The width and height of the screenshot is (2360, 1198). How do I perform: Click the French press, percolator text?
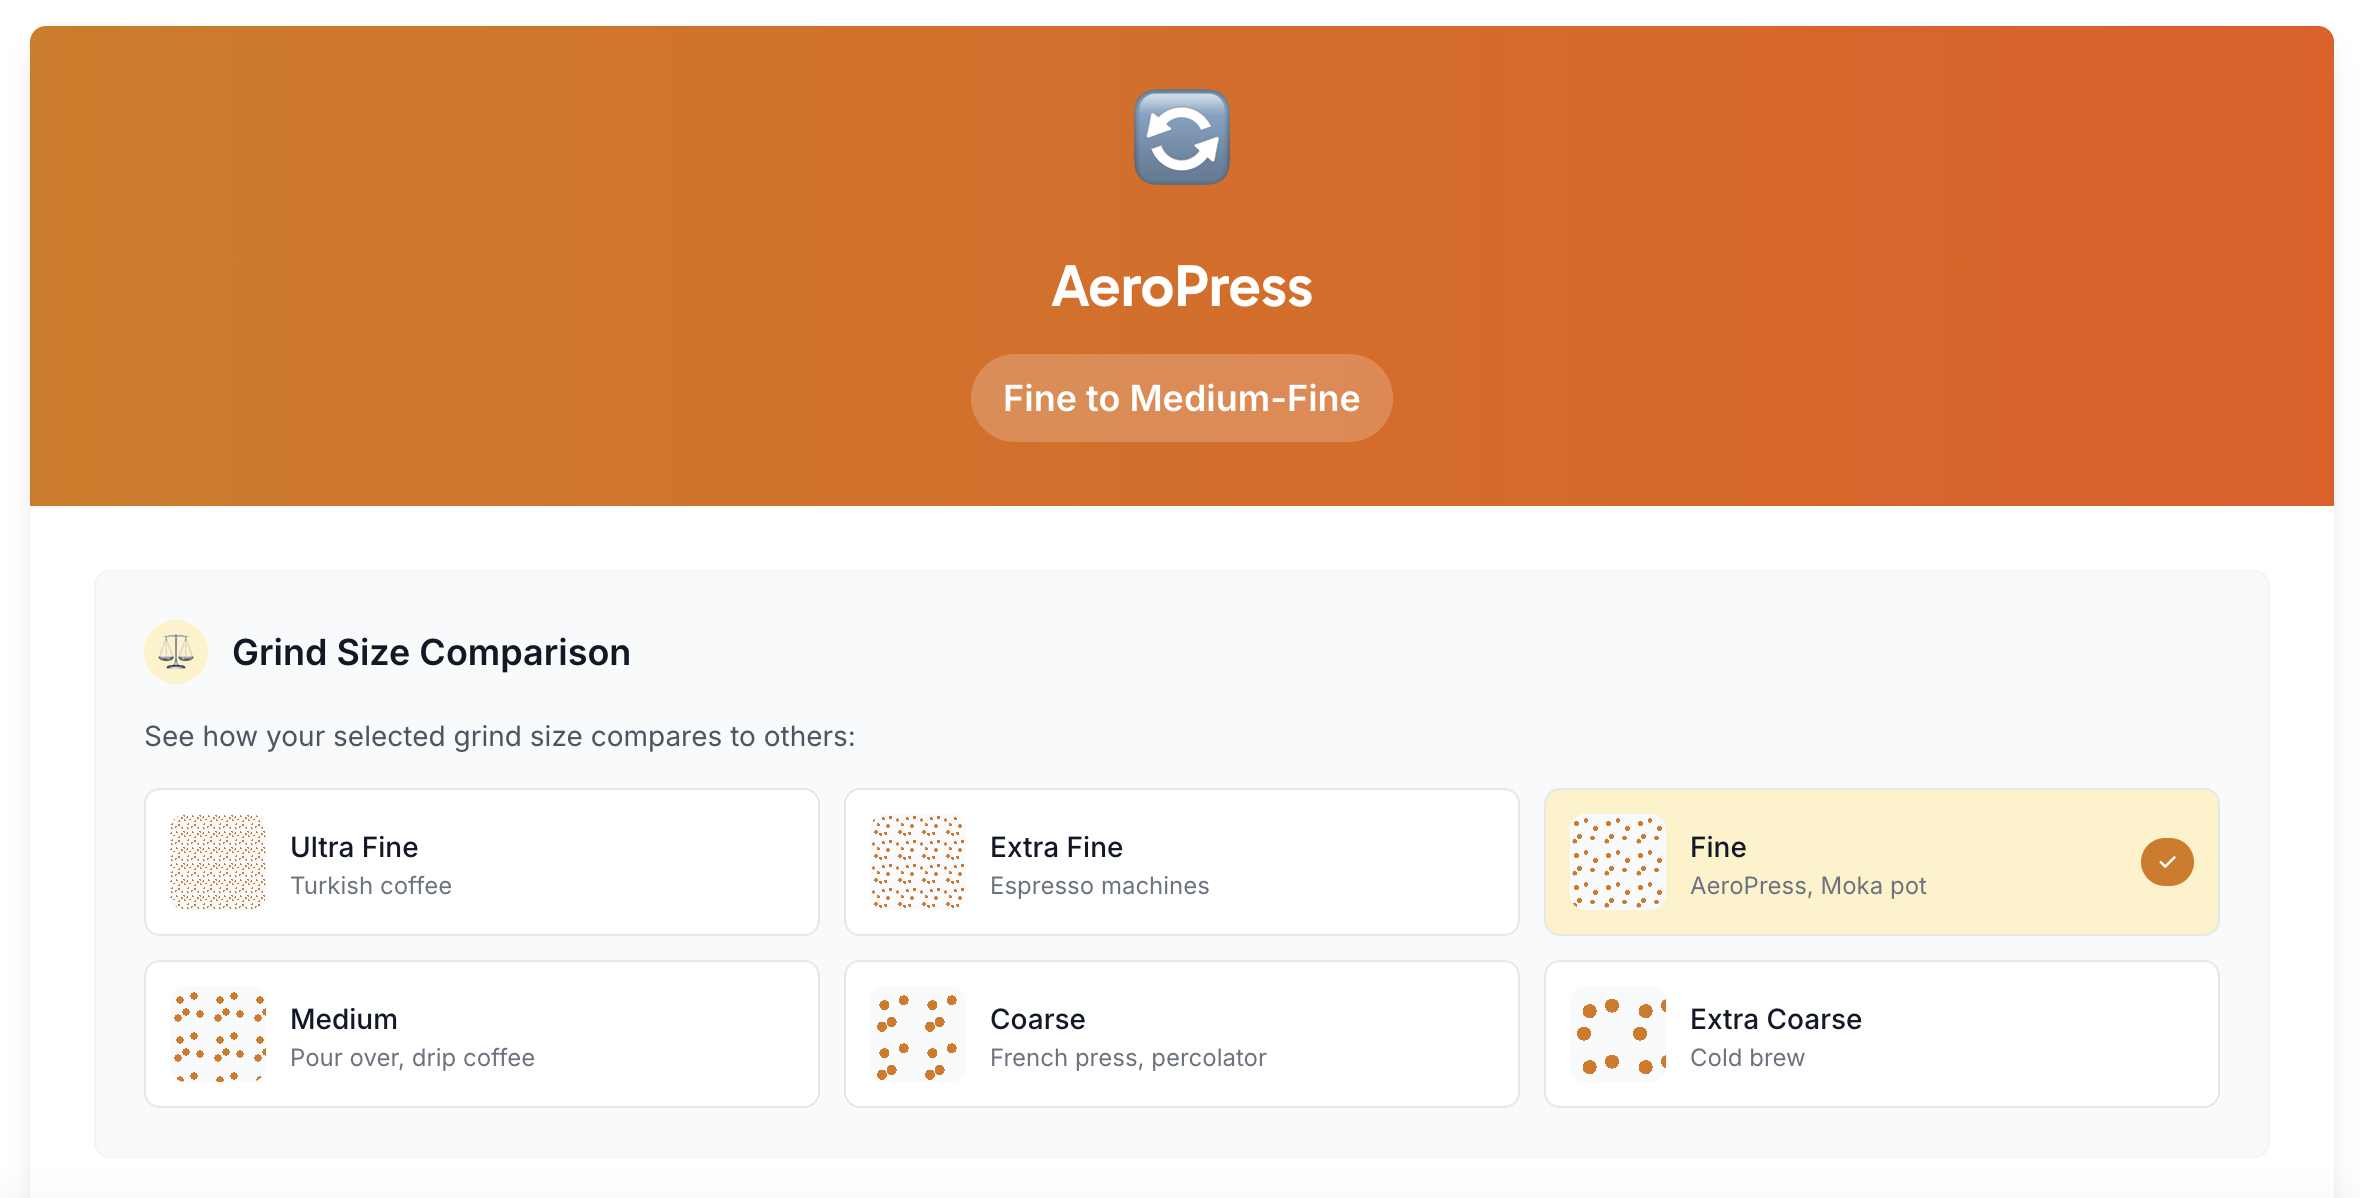pyautogui.click(x=1127, y=1058)
